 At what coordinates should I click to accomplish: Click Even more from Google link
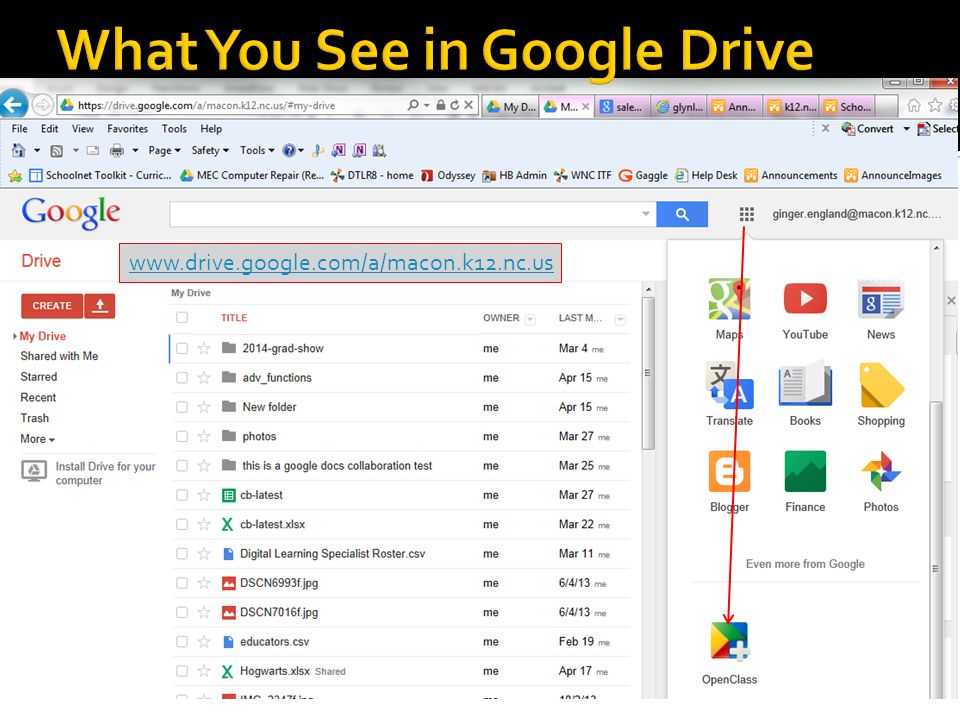[805, 564]
